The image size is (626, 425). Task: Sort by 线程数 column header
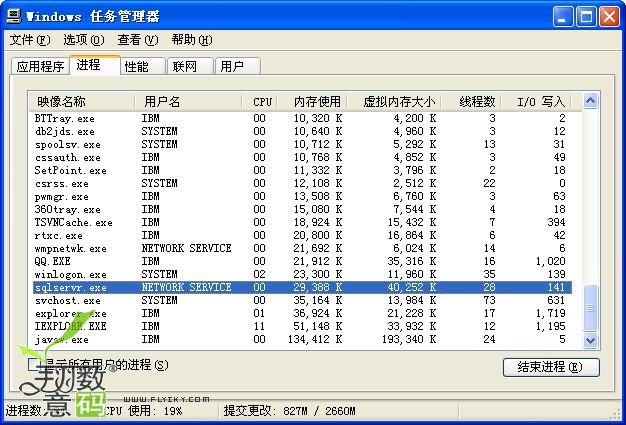tap(471, 102)
